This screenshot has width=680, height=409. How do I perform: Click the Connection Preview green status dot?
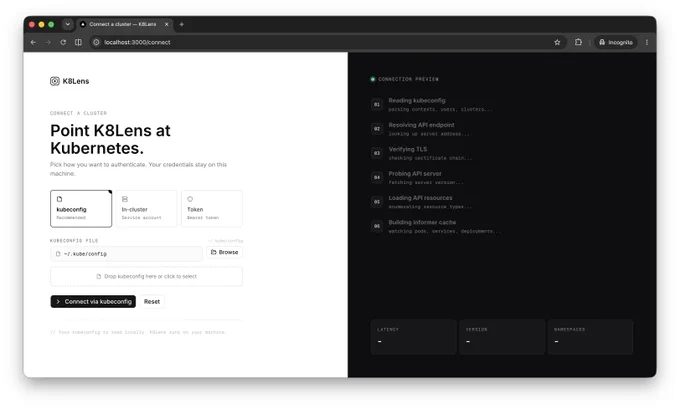point(373,79)
